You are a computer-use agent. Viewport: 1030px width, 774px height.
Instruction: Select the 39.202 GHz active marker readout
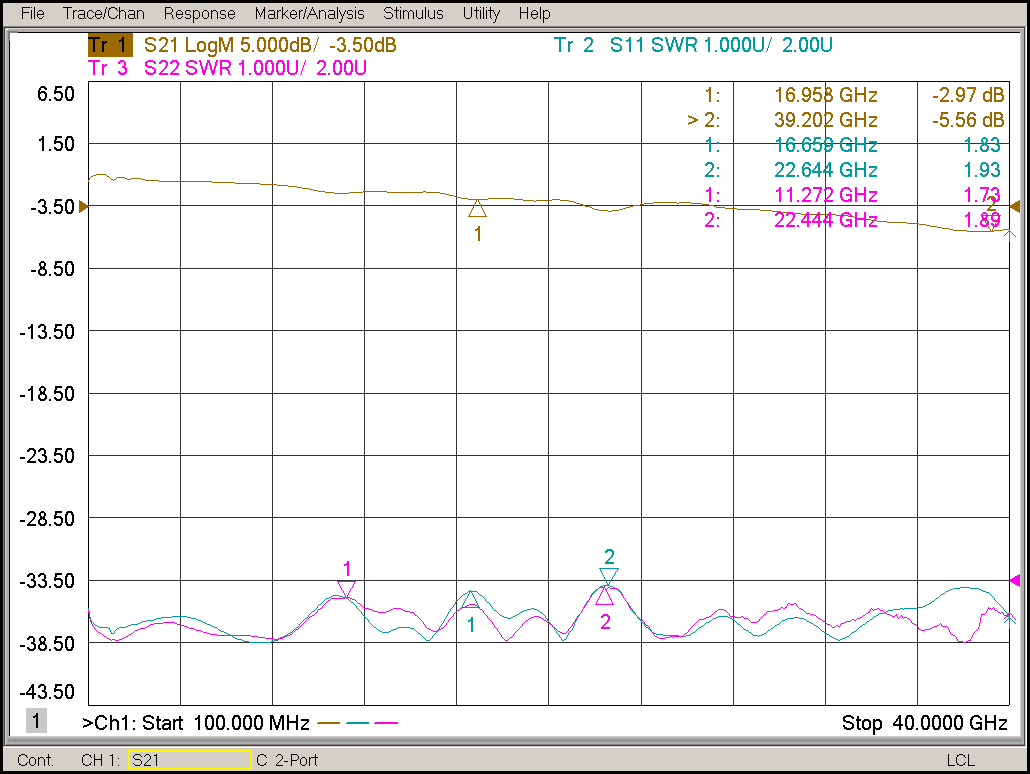825,120
